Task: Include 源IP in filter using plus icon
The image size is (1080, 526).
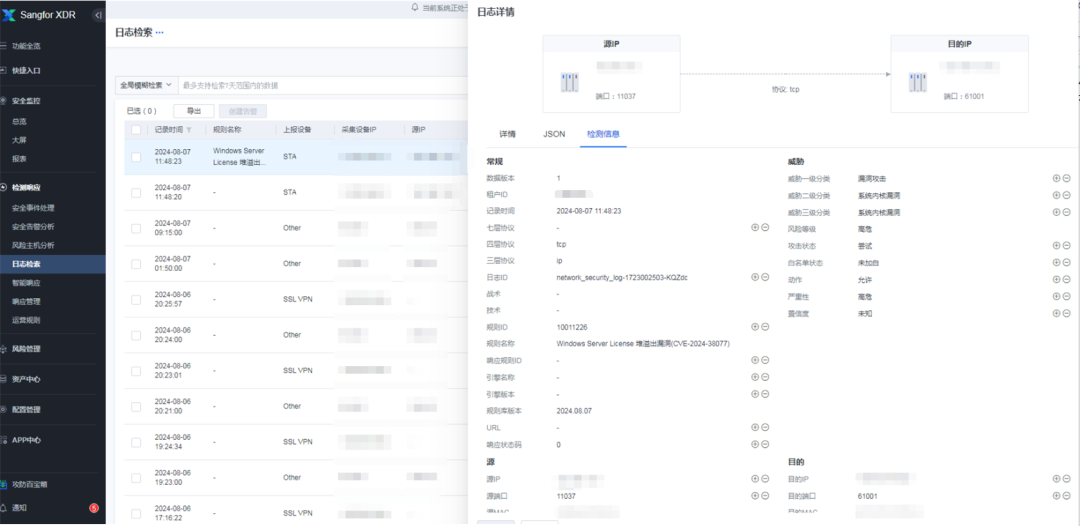Action: tap(755, 478)
